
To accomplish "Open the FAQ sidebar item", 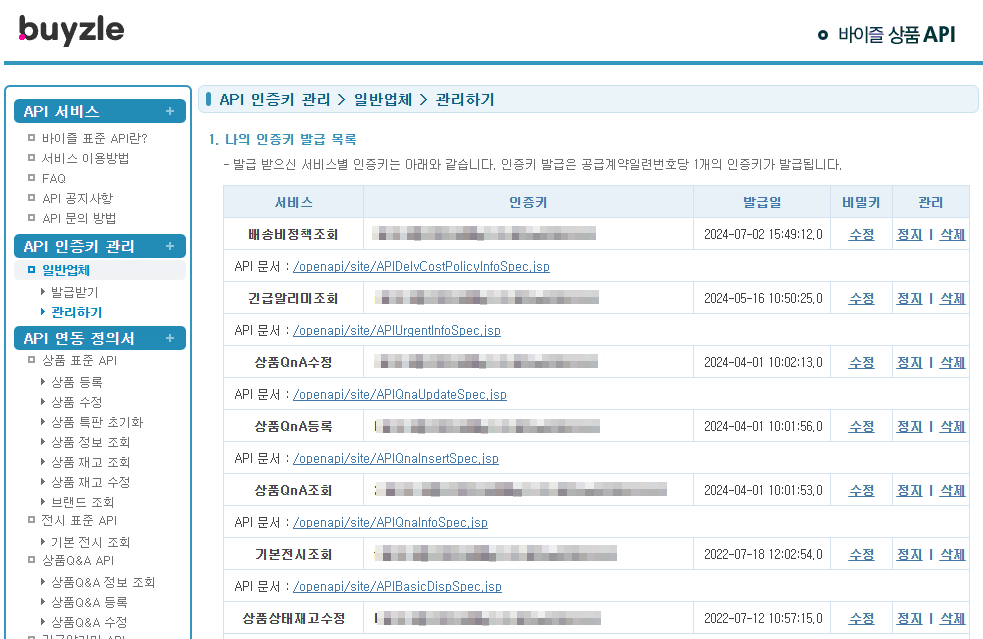I will (54, 178).
